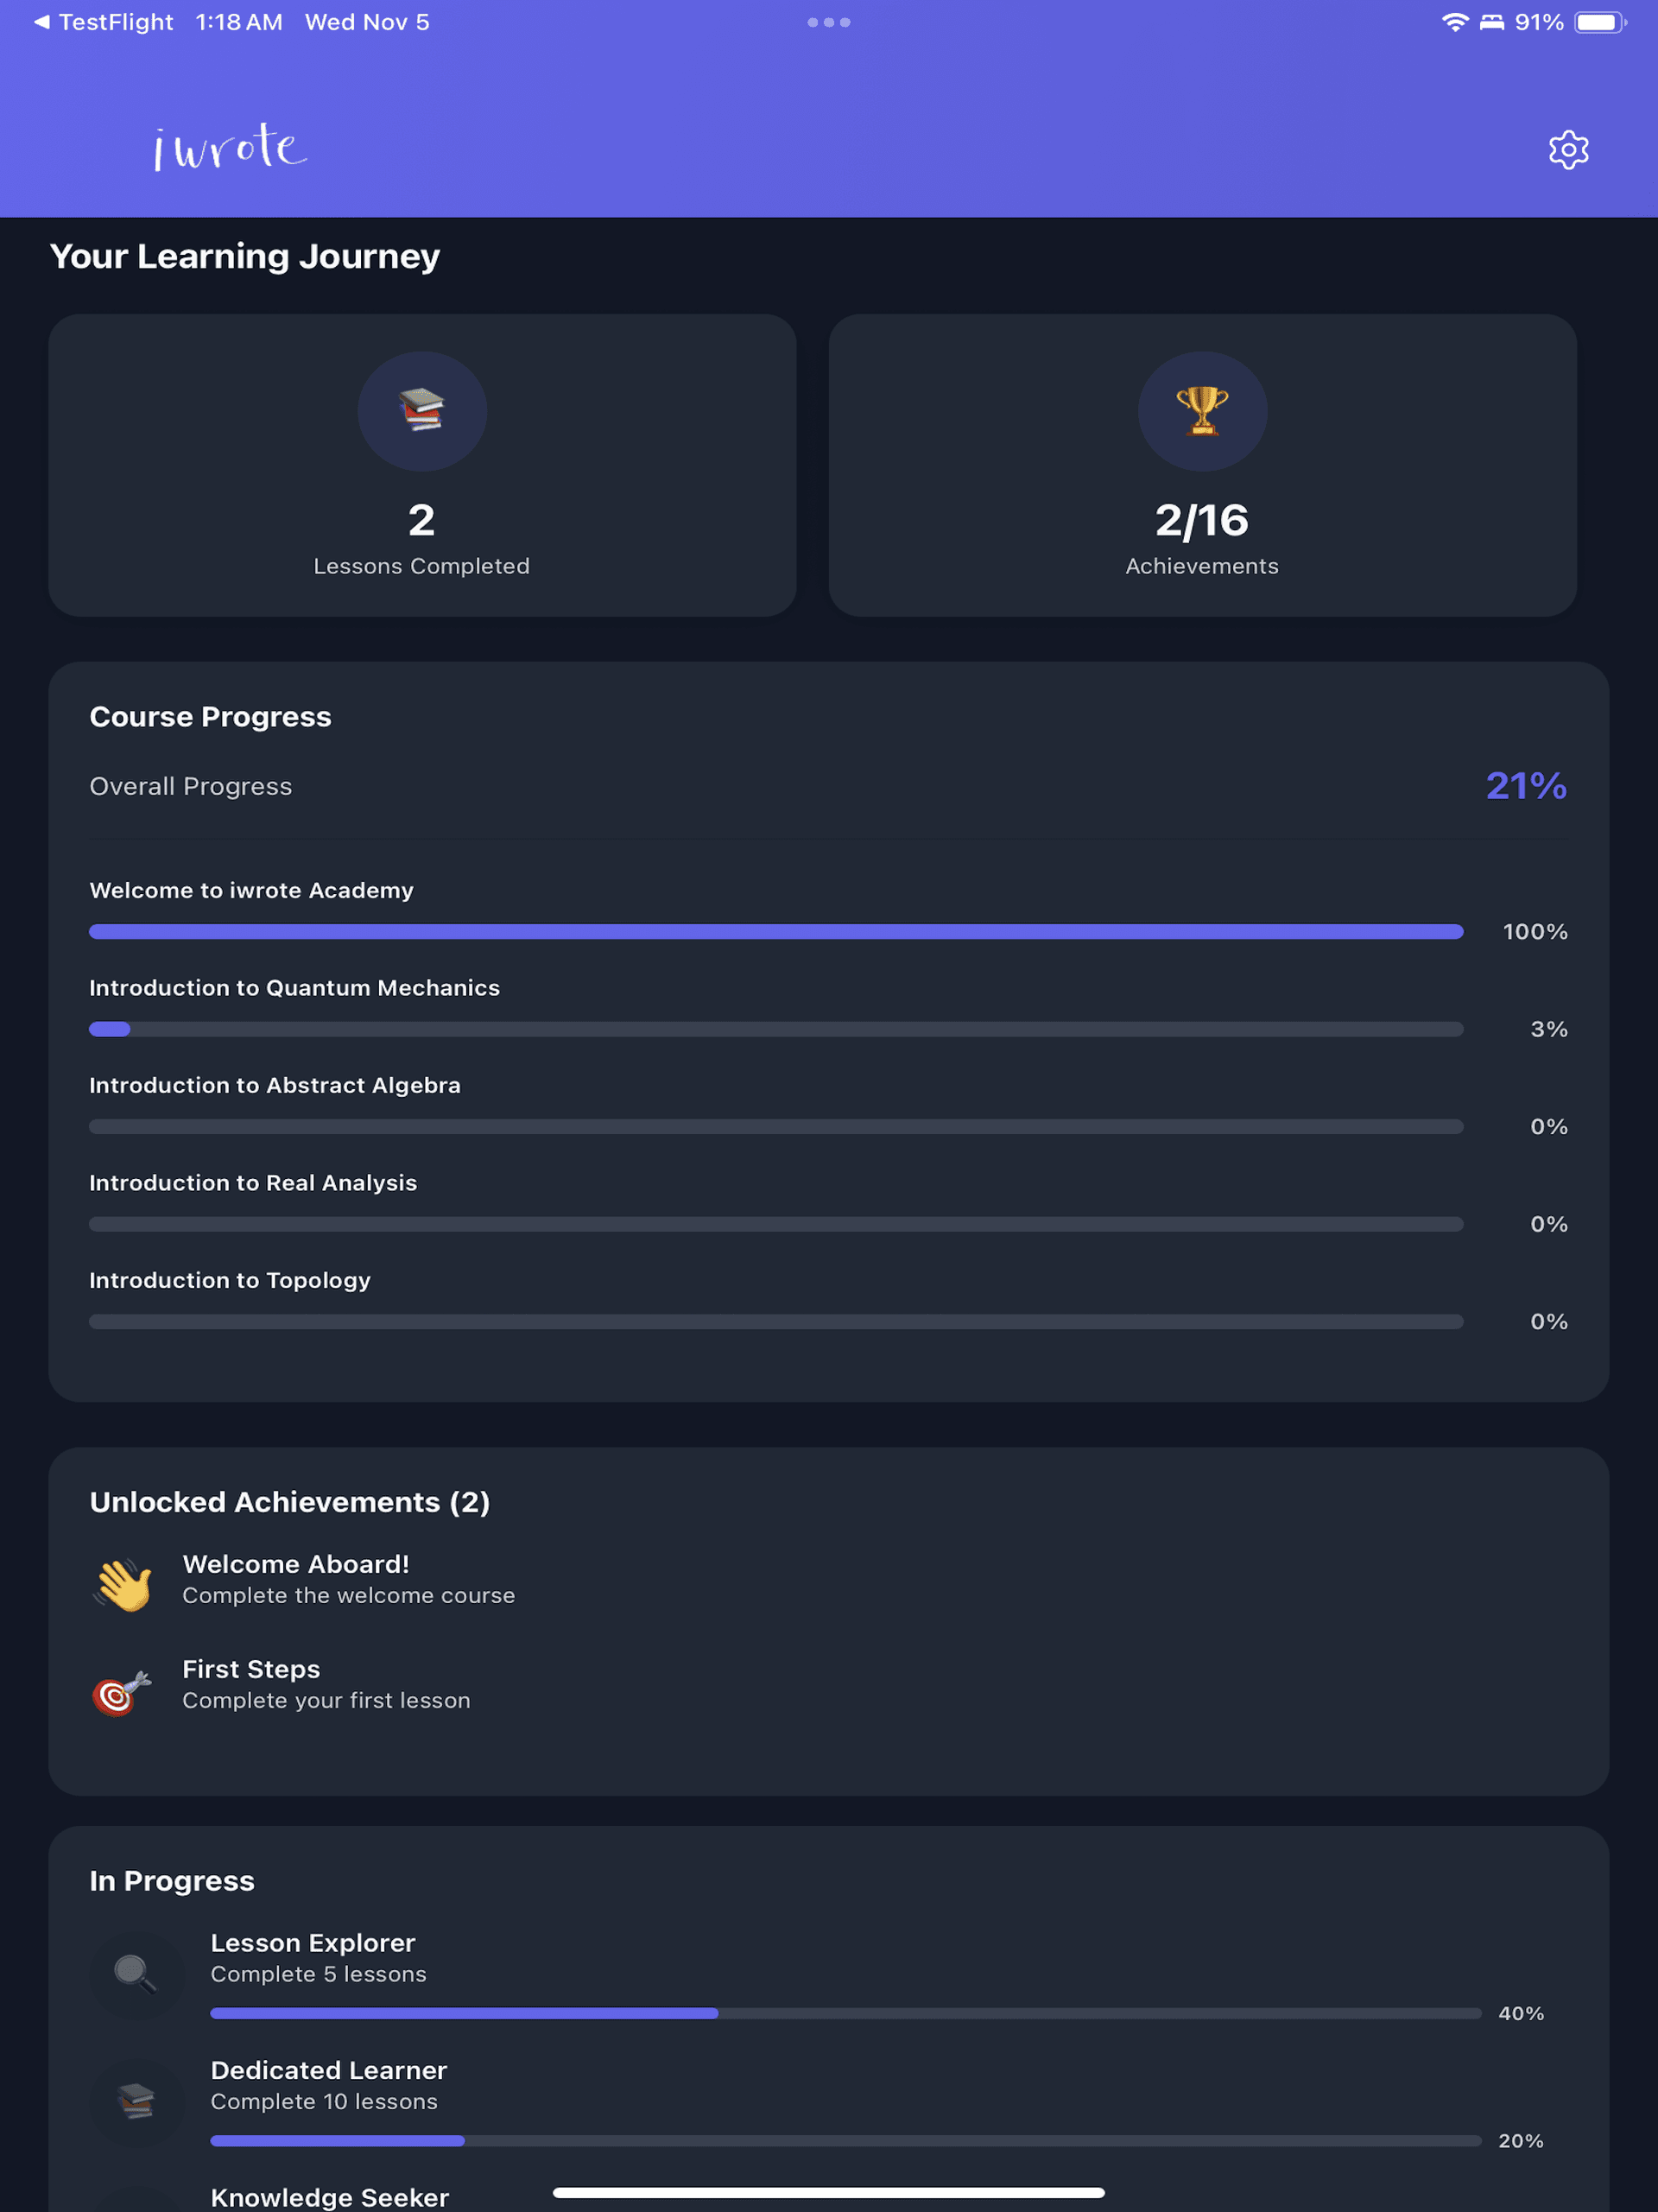Expand the Unlocked Achievements section

pyautogui.click(x=290, y=1501)
